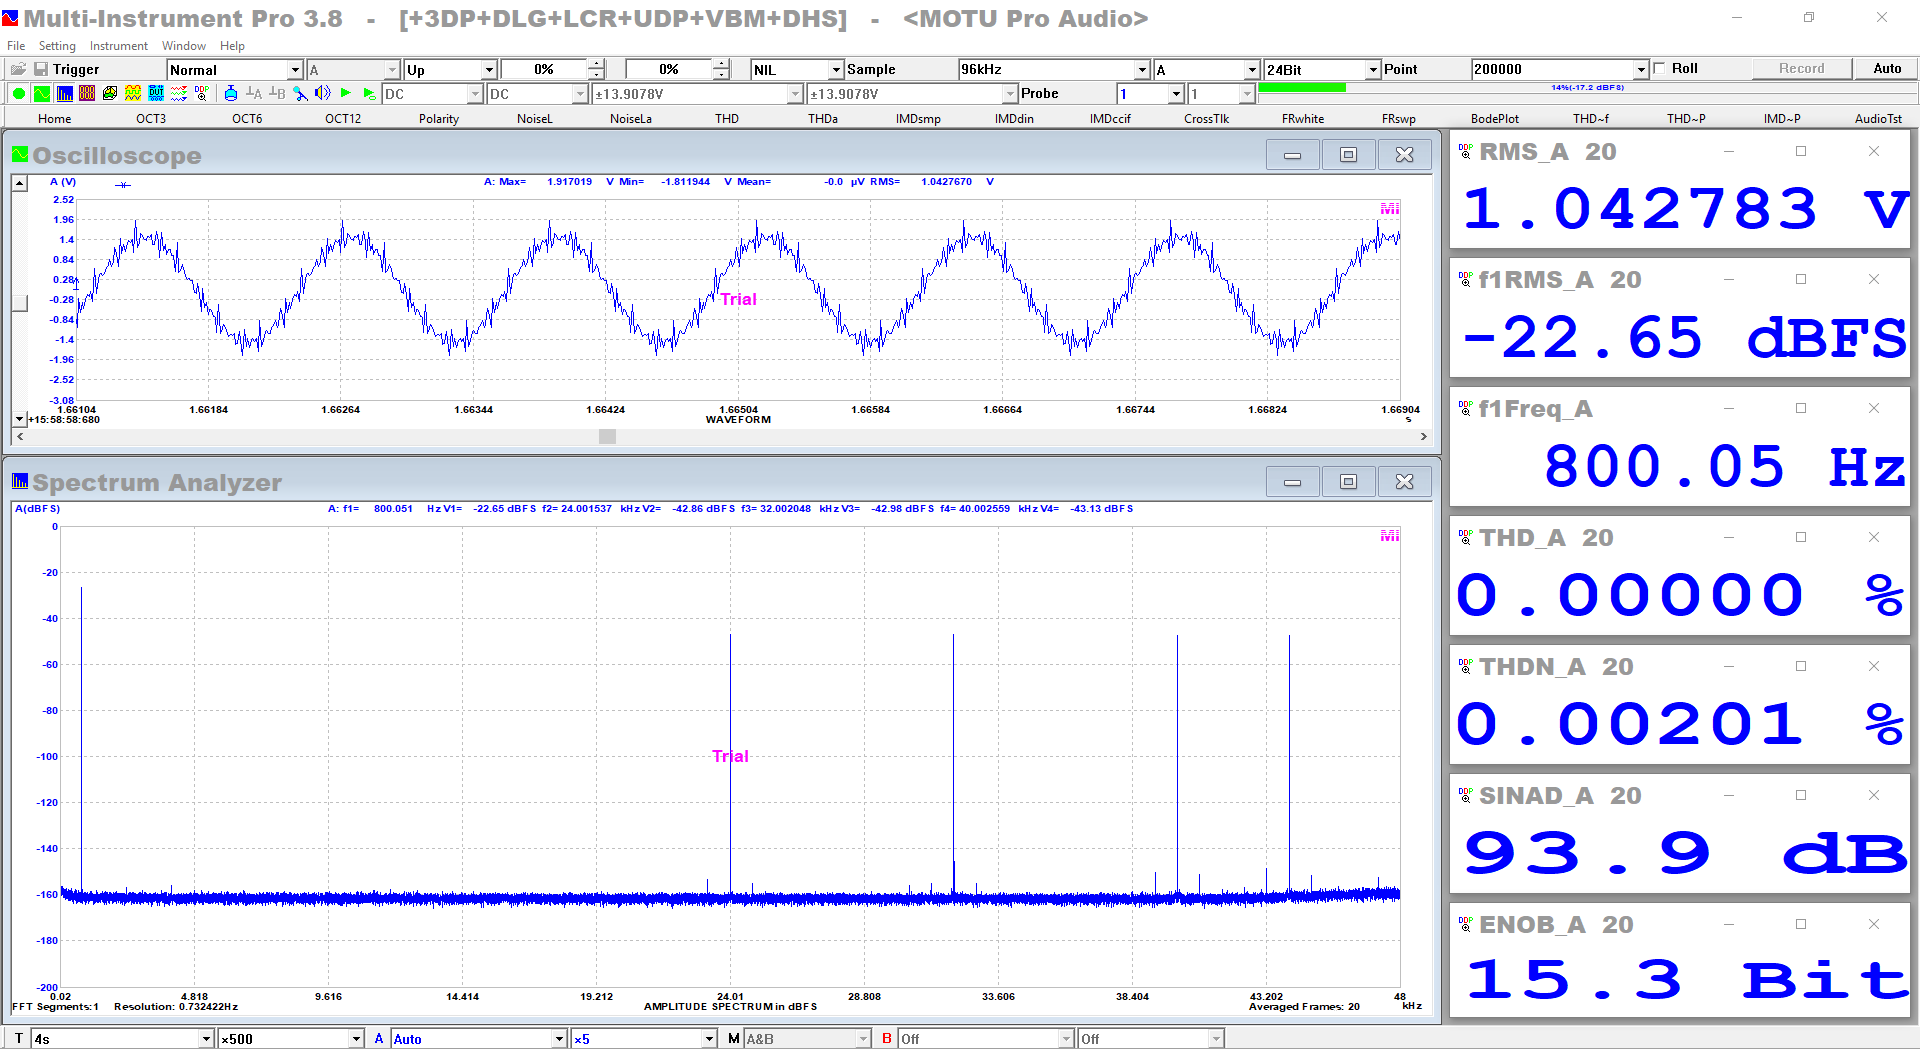The width and height of the screenshot is (1920, 1049).
Task: Click the green loop play icon
Action: pos(369,93)
